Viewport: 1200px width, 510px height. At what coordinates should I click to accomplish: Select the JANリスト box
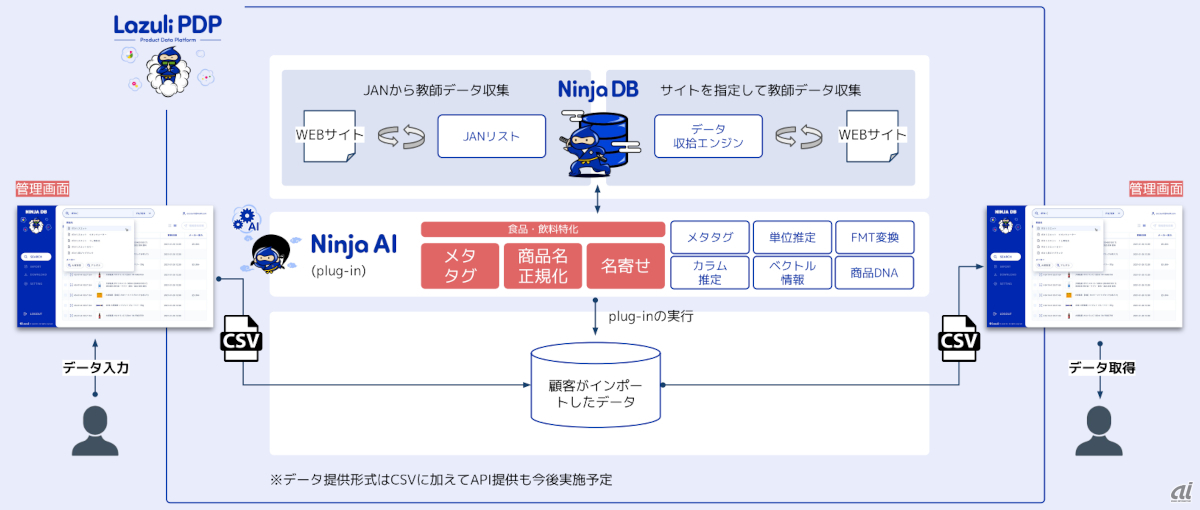tap(492, 136)
